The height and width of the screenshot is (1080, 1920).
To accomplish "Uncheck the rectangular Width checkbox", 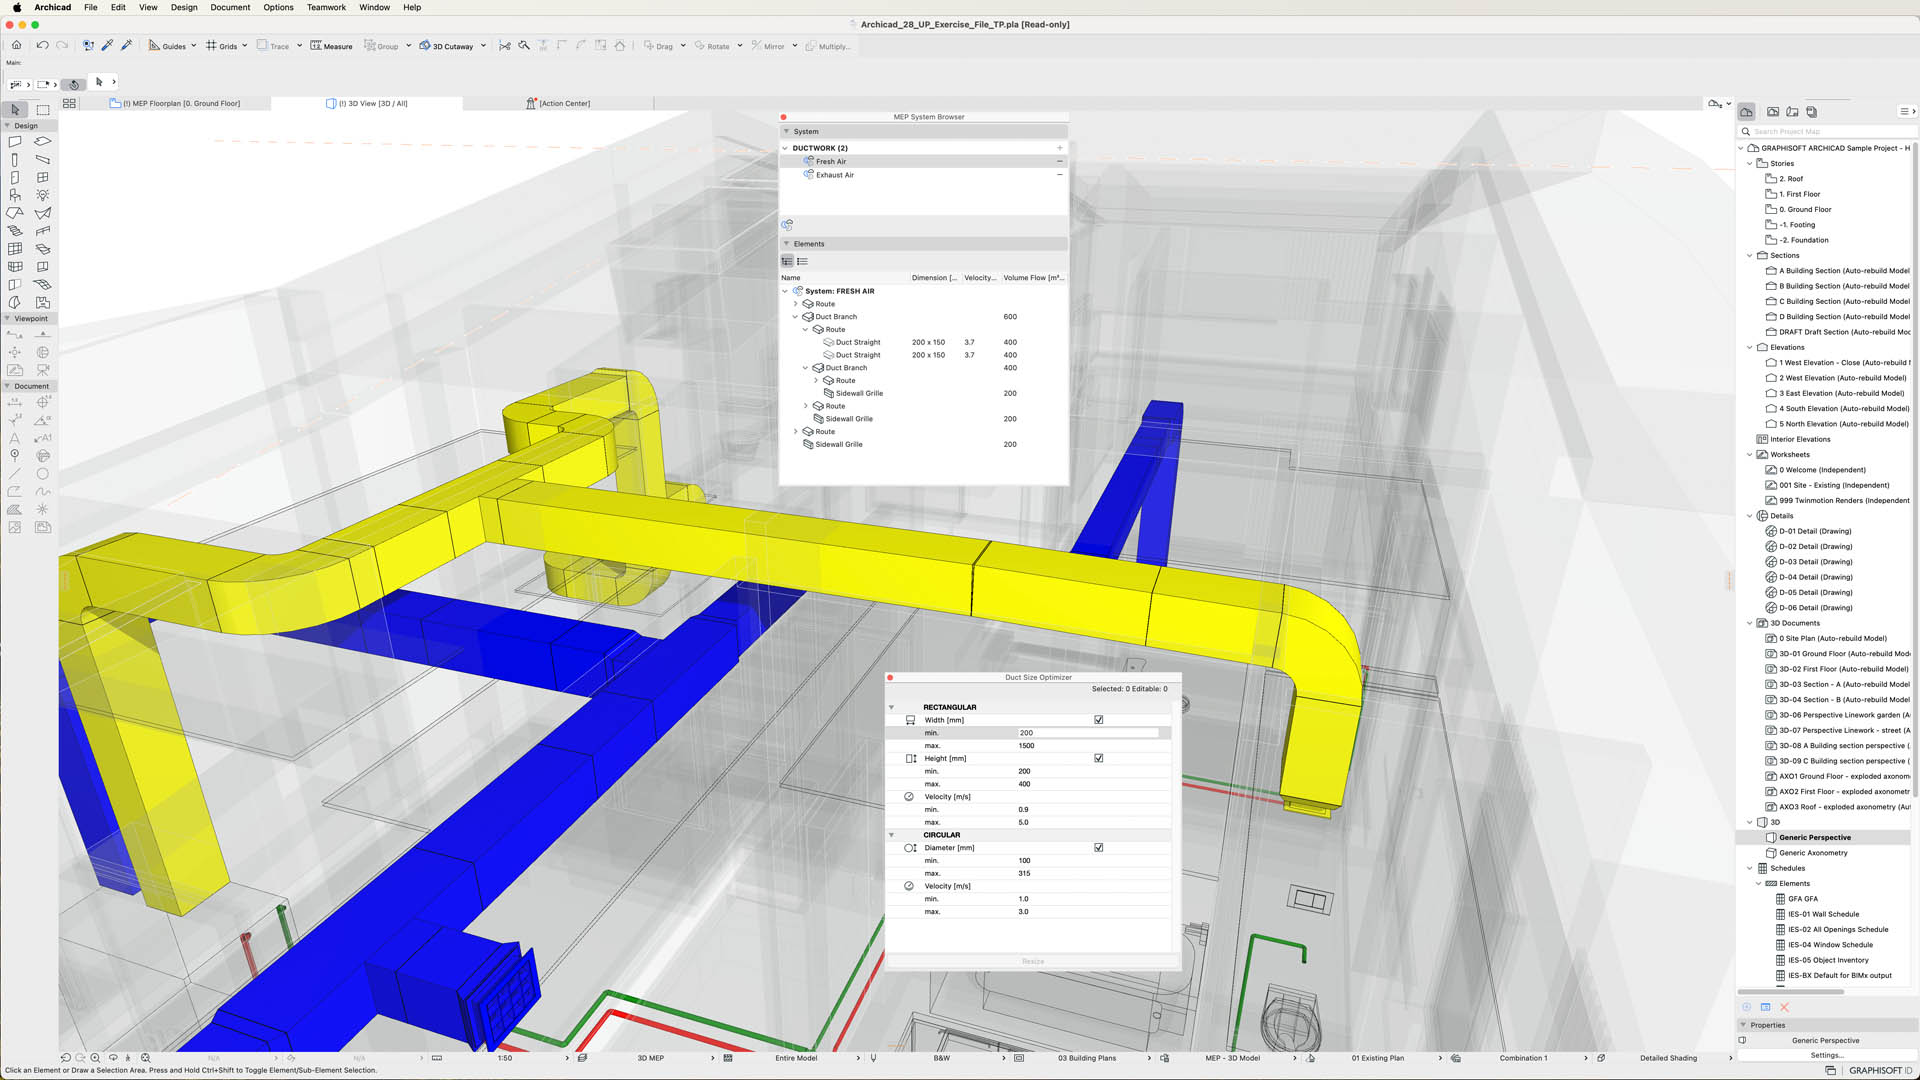I will (1098, 720).
